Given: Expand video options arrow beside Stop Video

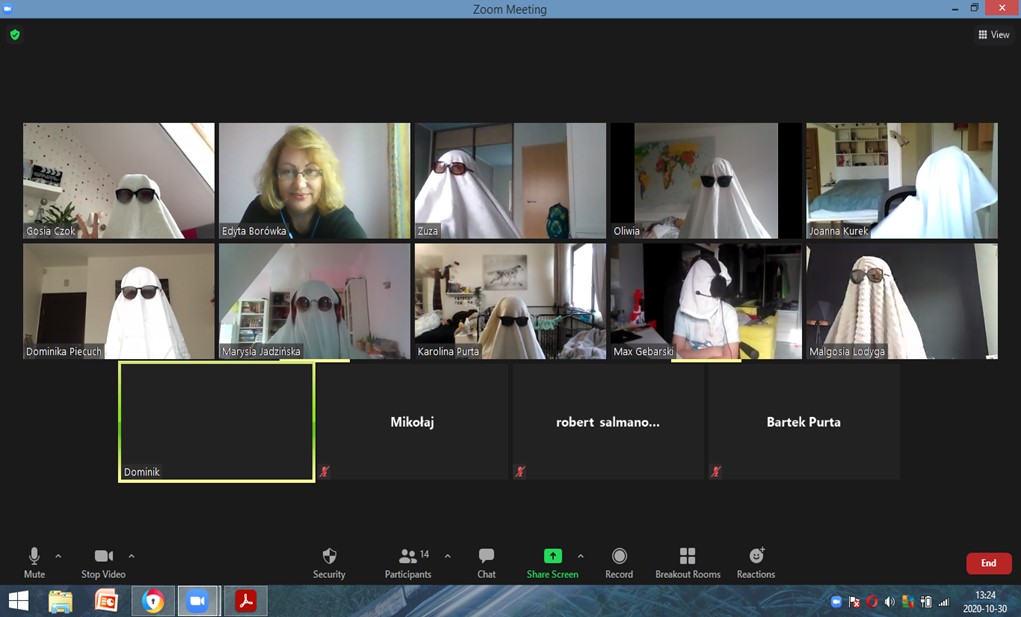Looking at the screenshot, I should (131, 556).
